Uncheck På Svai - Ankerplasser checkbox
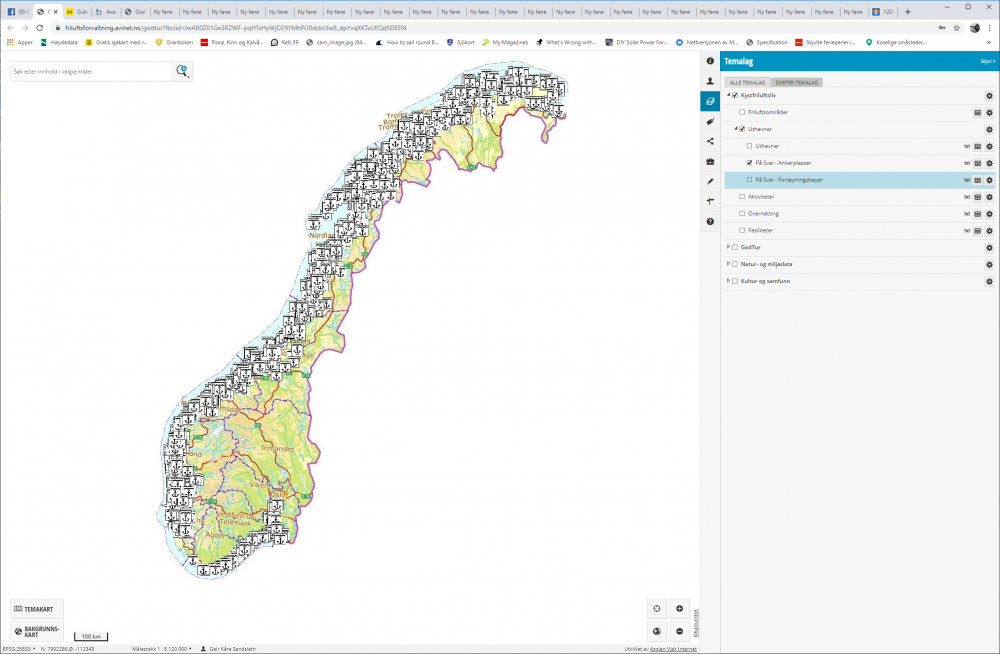Screen dimensions: 1000x654 tap(749, 163)
